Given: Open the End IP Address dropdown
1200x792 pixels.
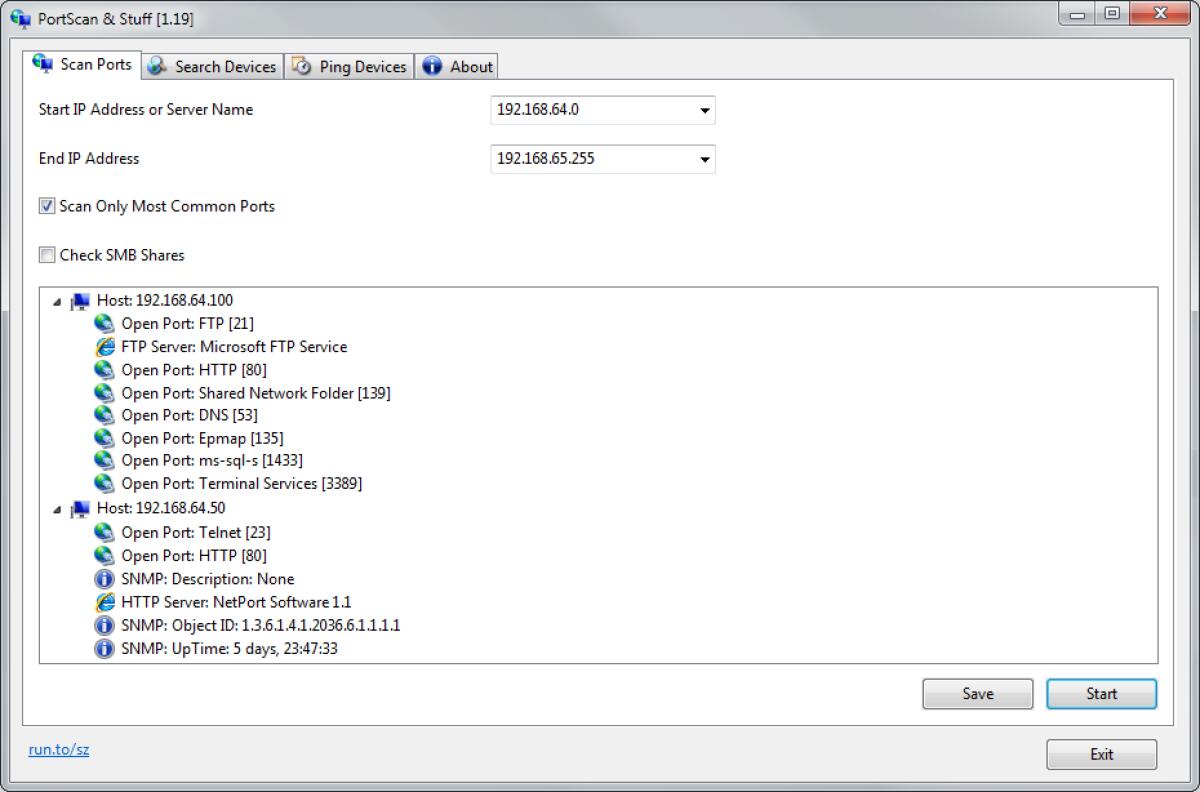Looking at the screenshot, I should click(707, 159).
